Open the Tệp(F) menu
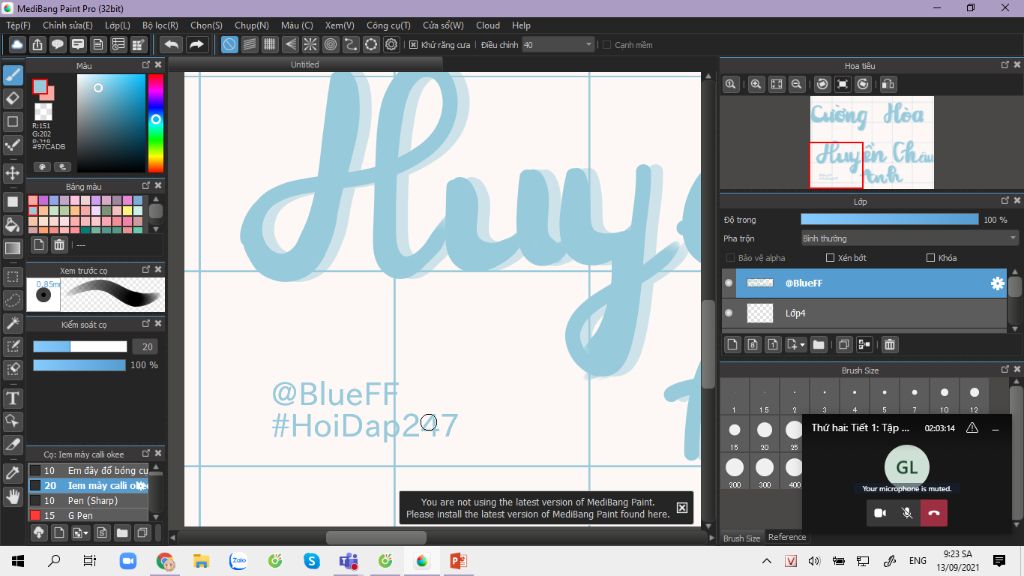Viewport: 1024px width, 576px height. click(x=18, y=25)
